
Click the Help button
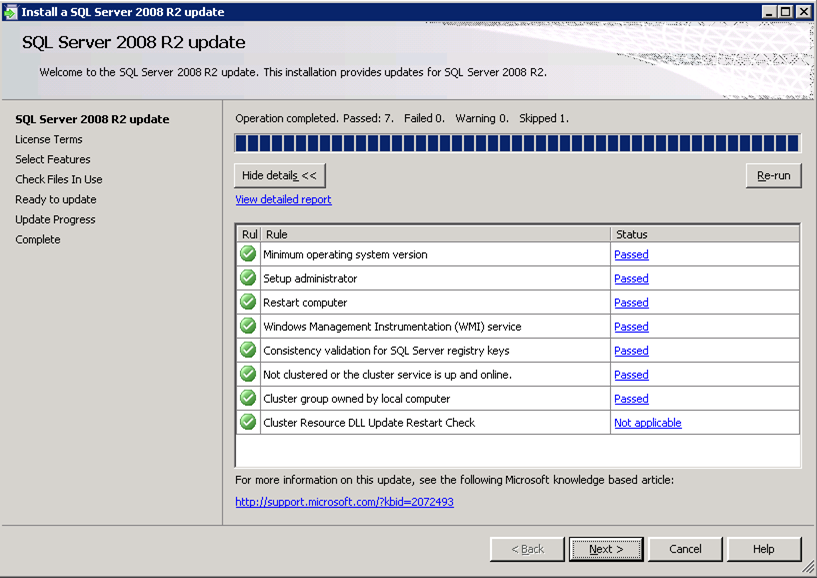point(764,549)
